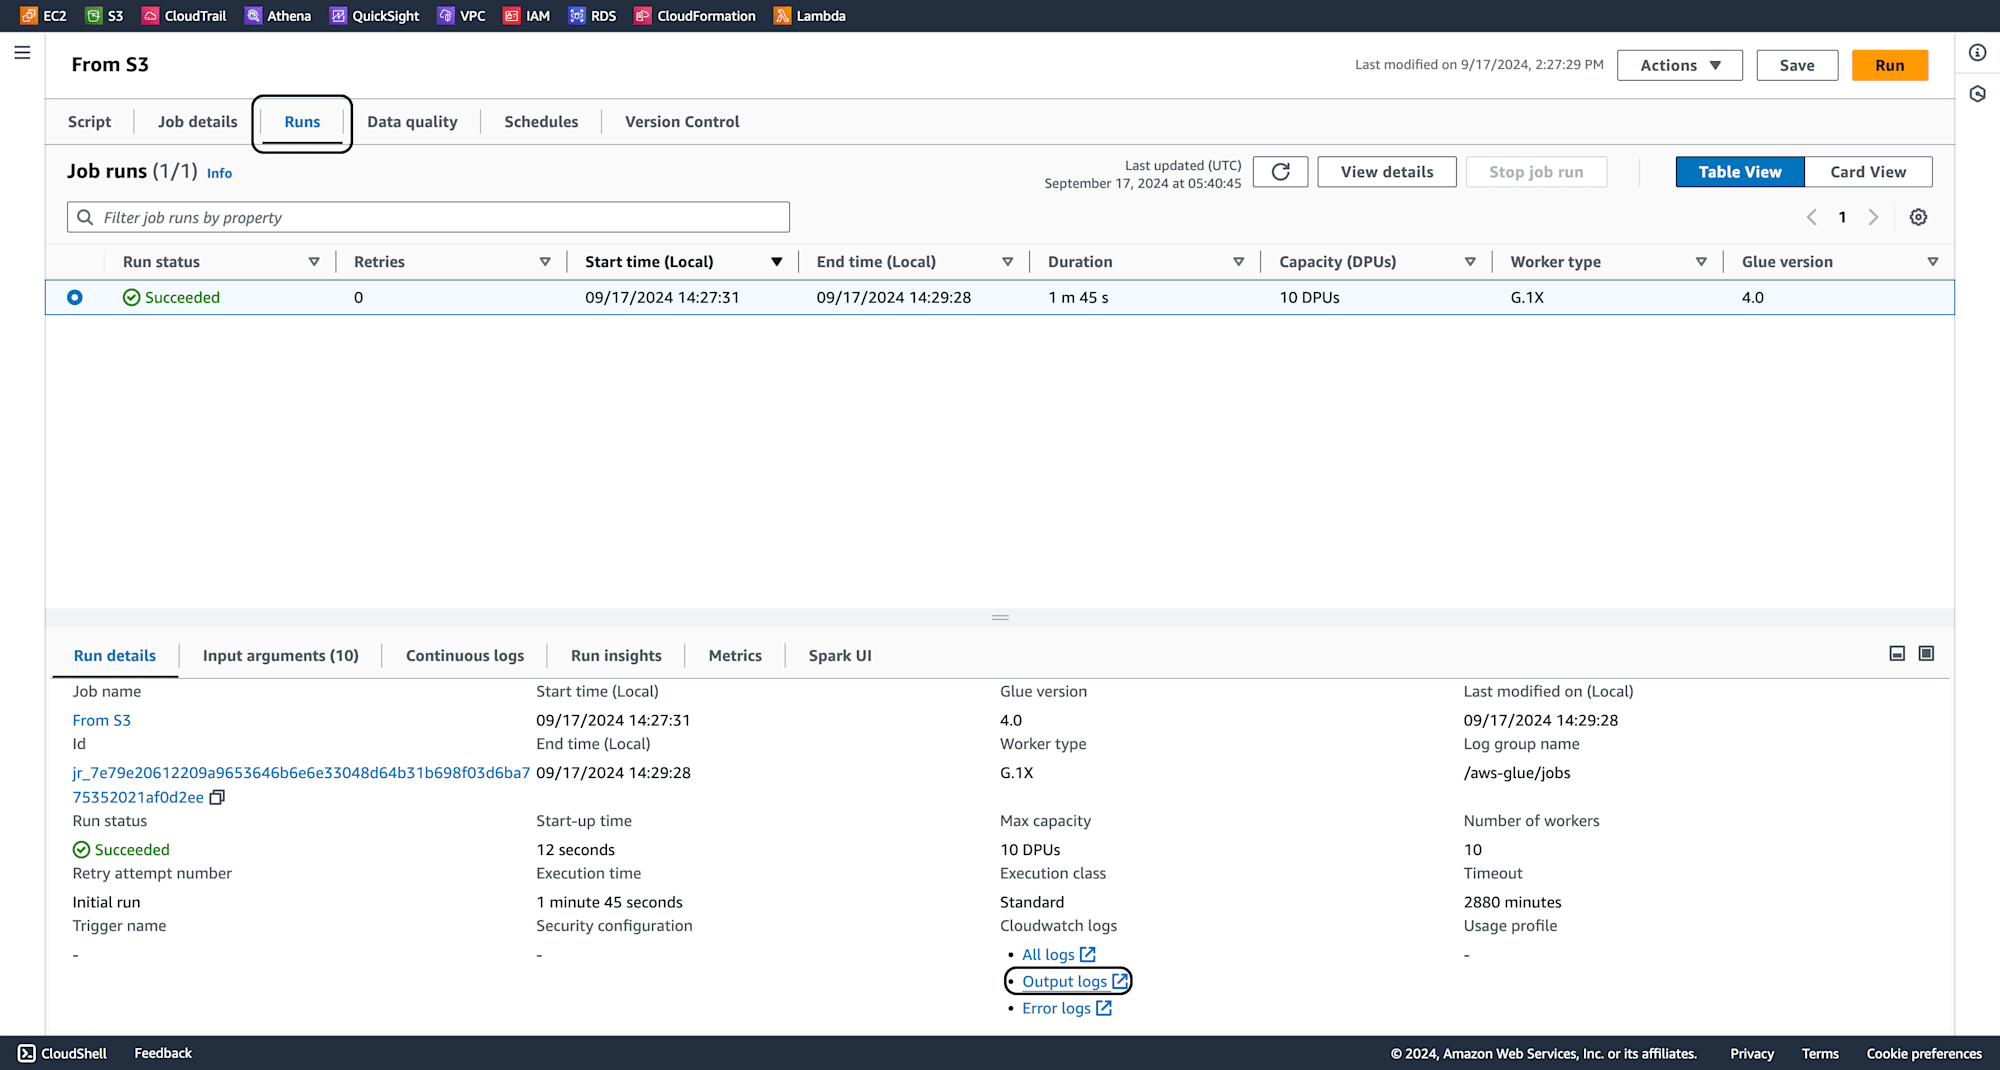Open the hexagon help icon in right sidebar
This screenshot has height=1070, width=2000.
pyautogui.click(x=1977, y=94)
